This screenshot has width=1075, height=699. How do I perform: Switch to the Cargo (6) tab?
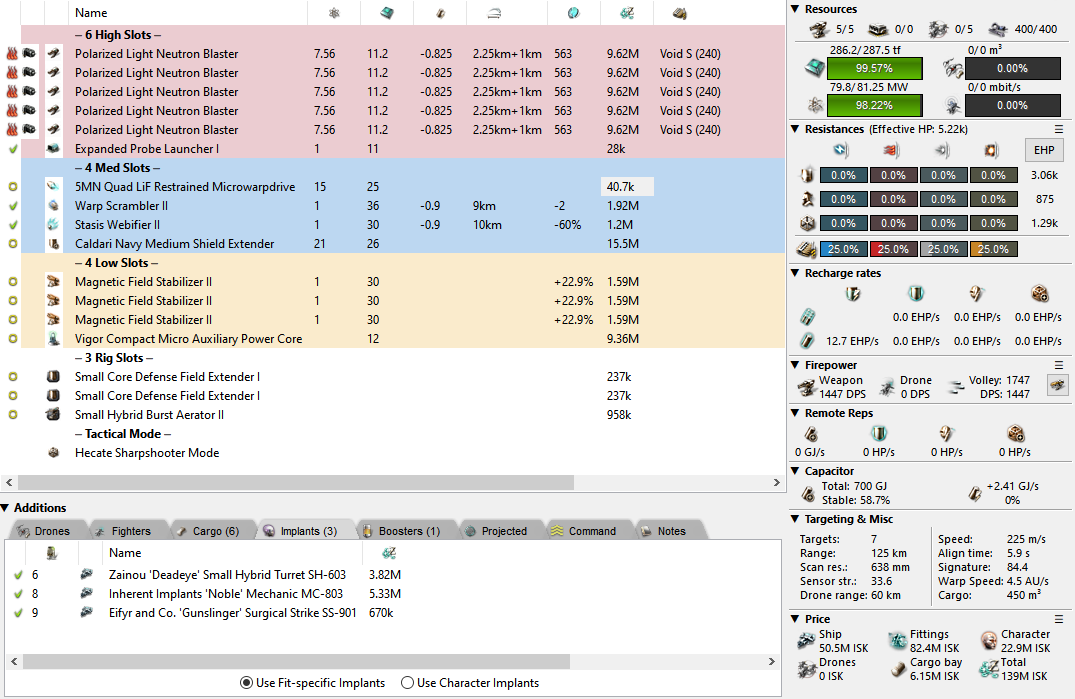coord(208,531)
